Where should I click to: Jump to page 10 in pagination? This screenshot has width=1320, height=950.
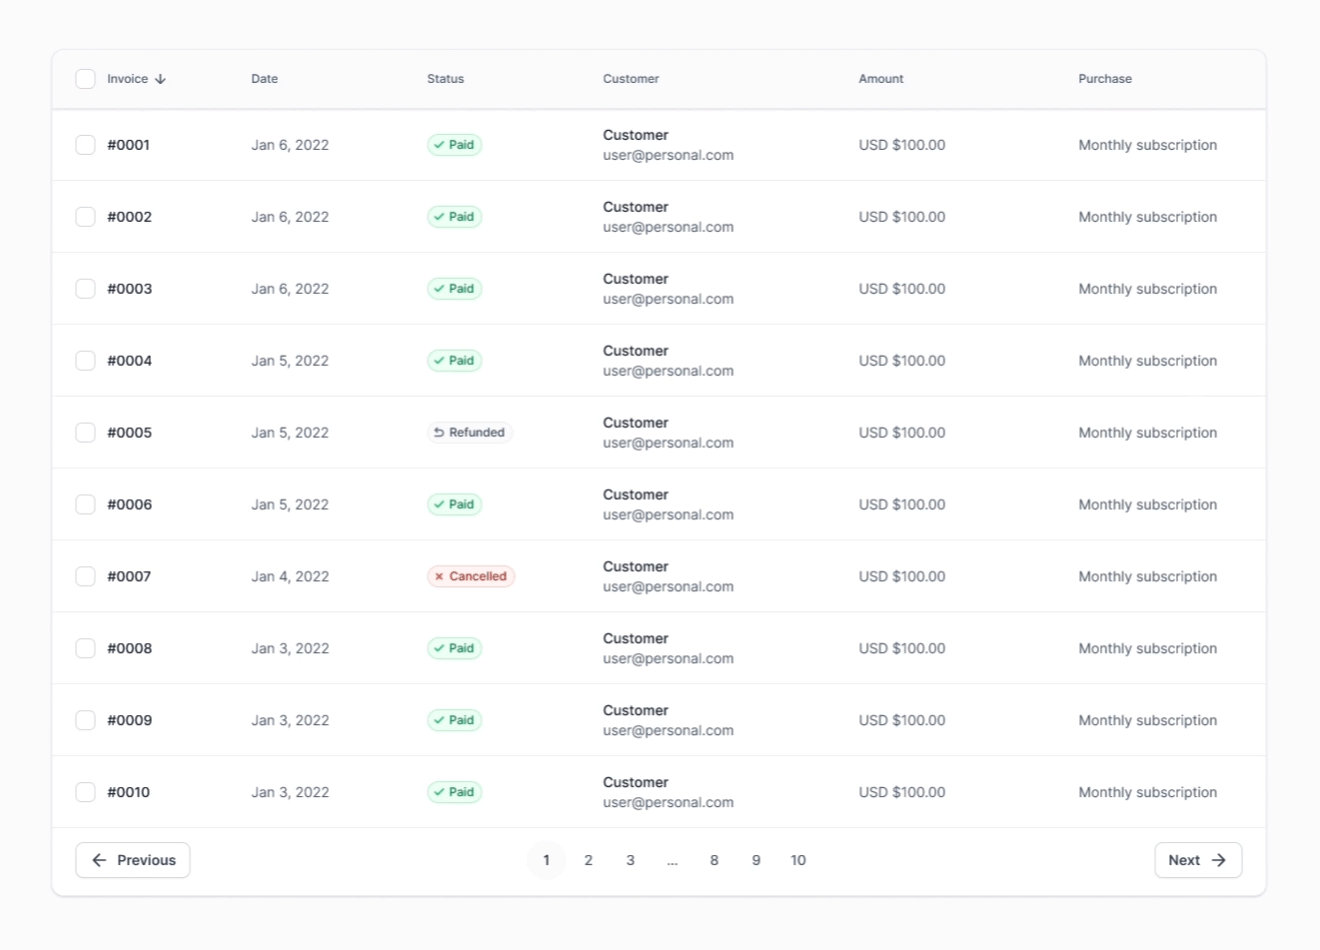798,860
